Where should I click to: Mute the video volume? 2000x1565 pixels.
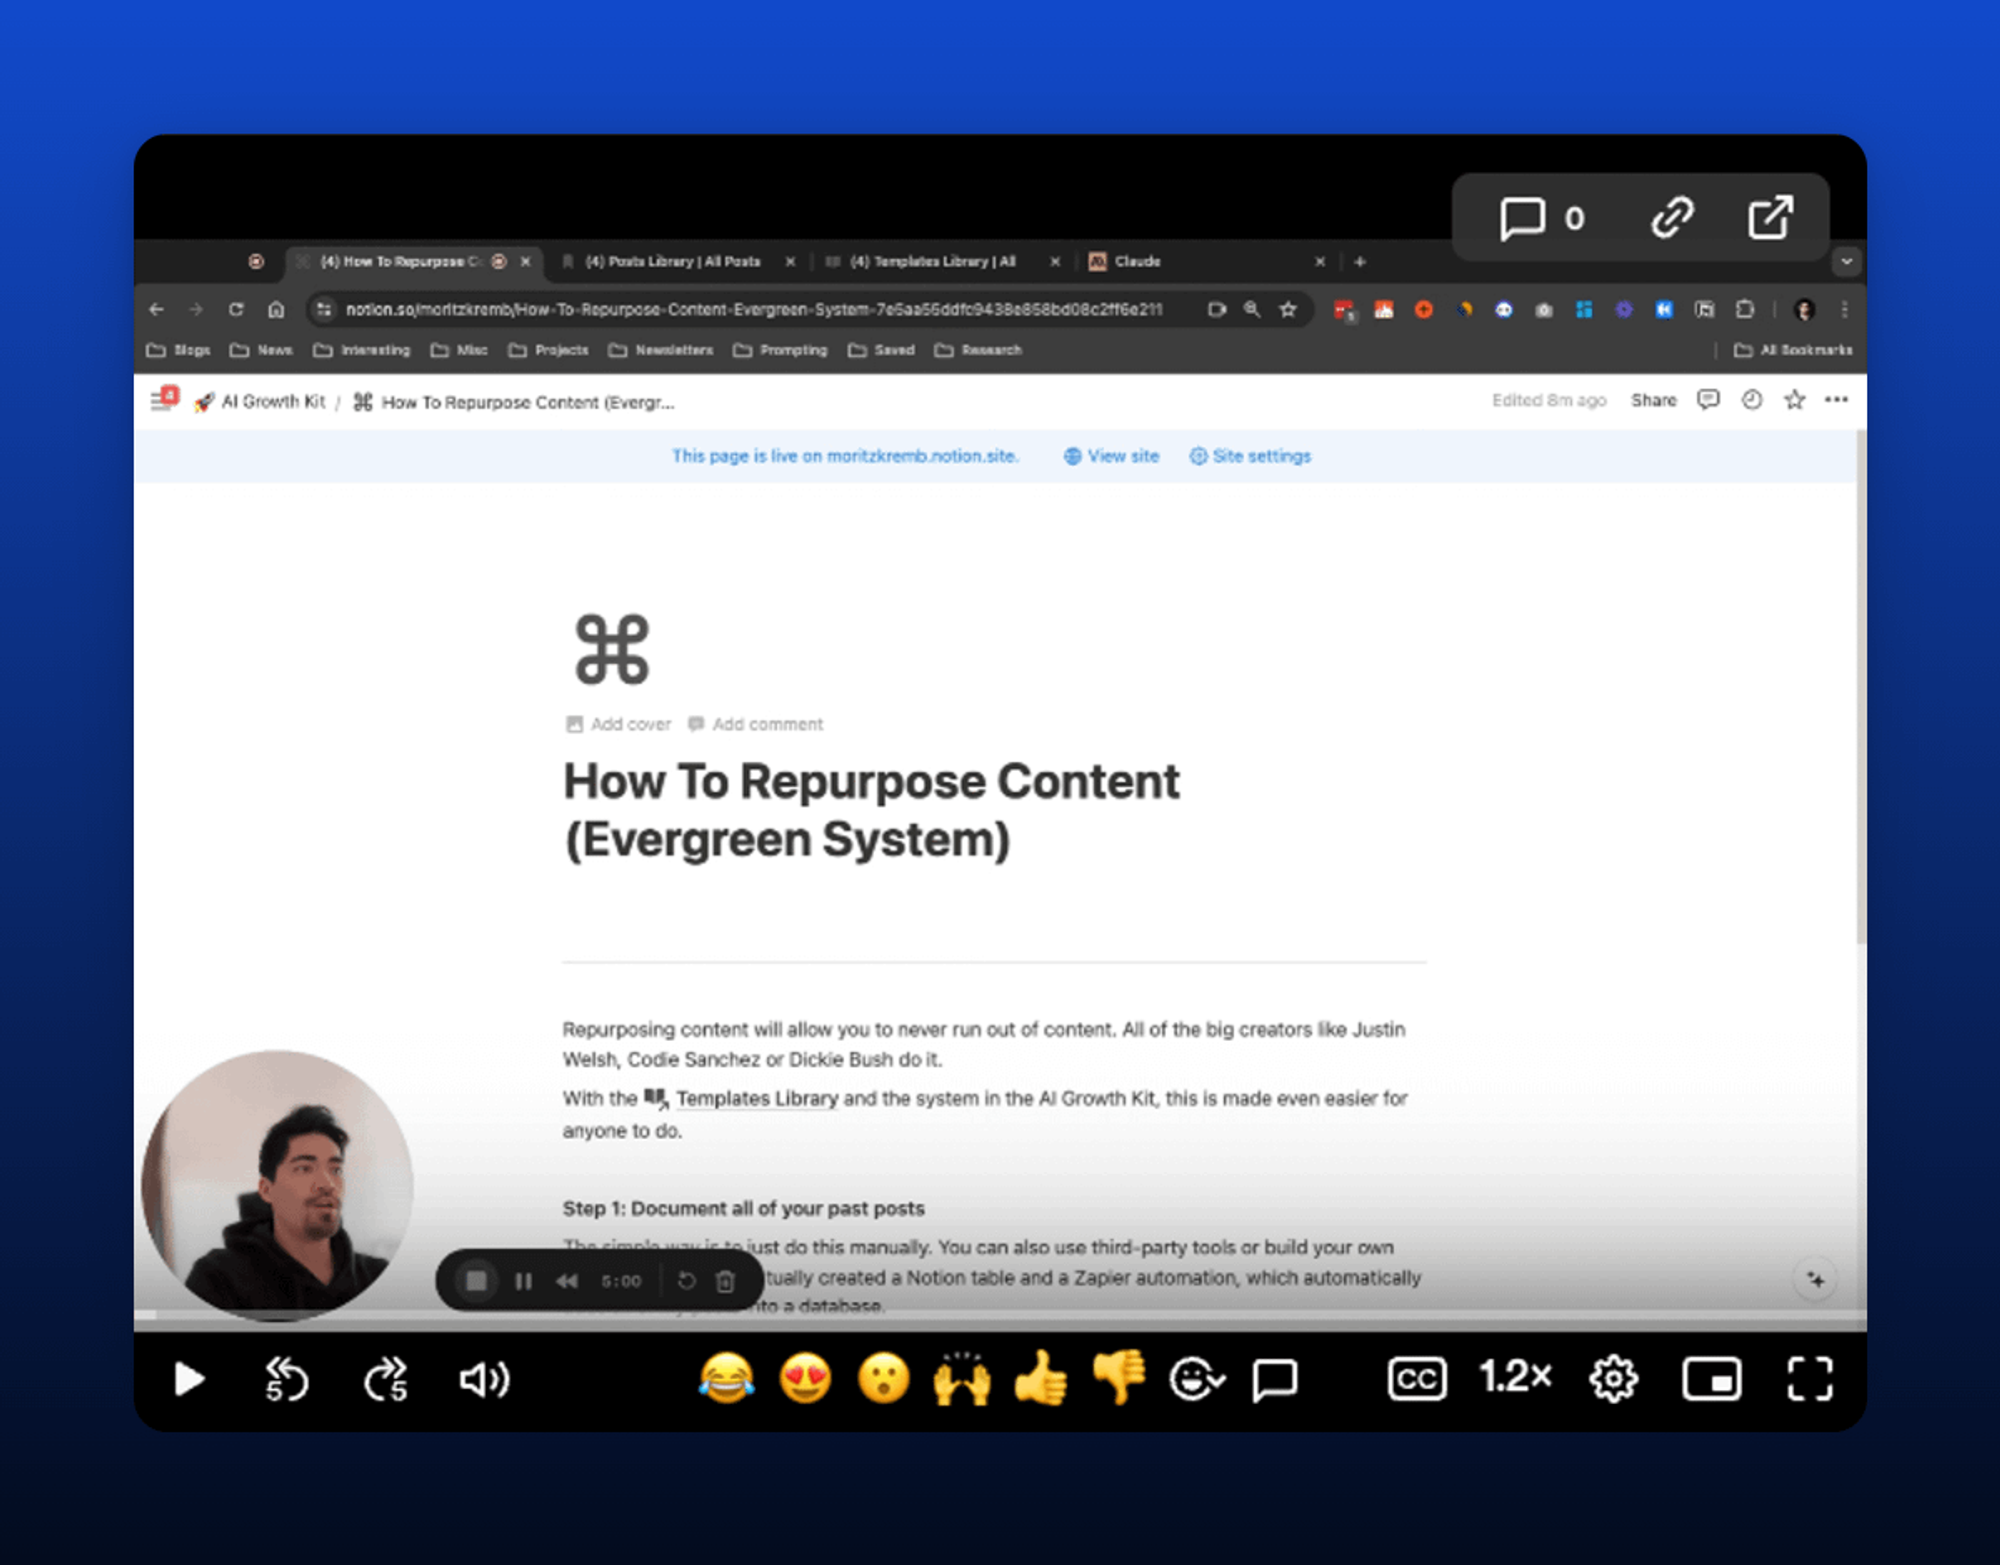point(484,1379)
